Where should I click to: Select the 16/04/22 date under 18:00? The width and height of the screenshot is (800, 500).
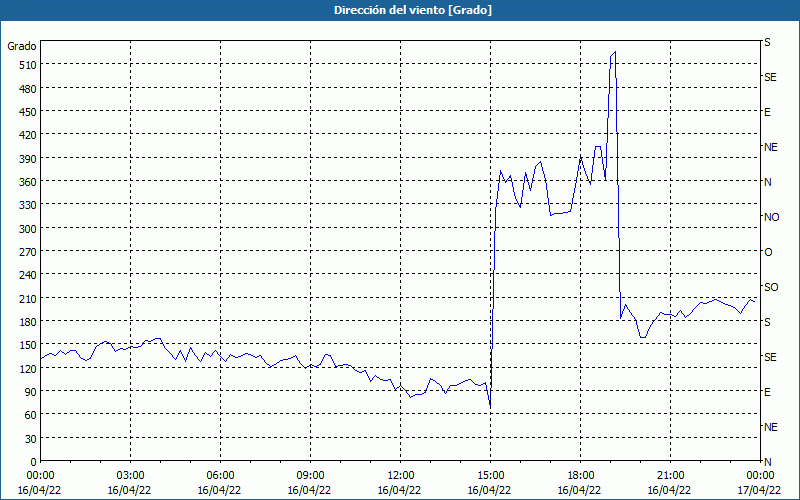[579, 490]
